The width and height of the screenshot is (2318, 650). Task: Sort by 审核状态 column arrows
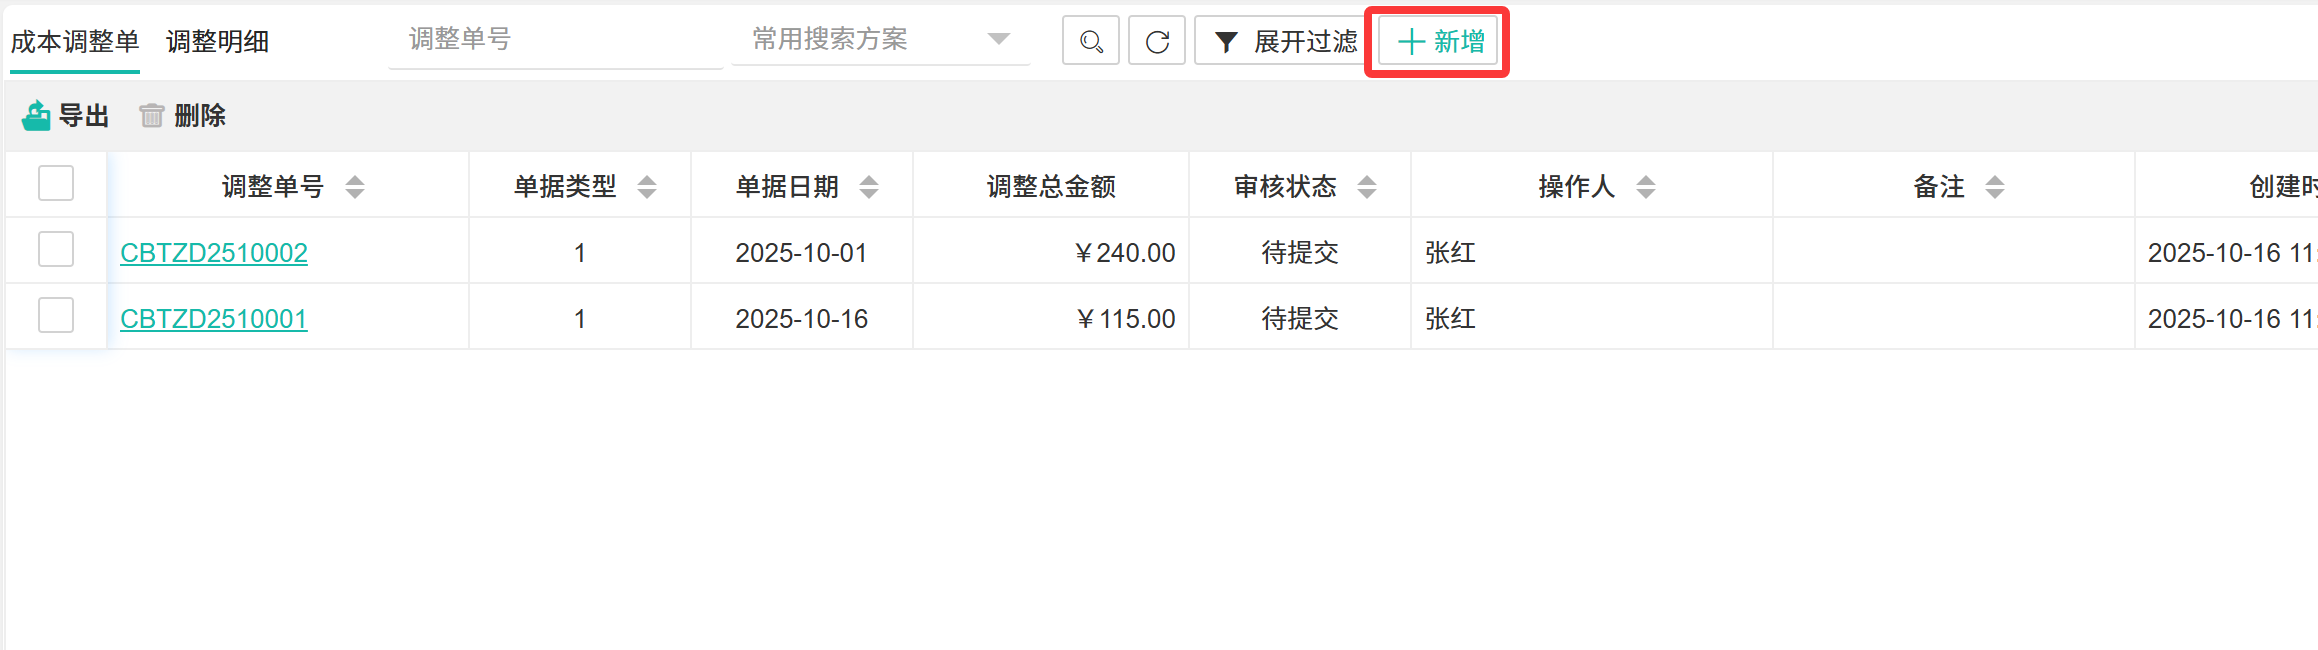1367,187
